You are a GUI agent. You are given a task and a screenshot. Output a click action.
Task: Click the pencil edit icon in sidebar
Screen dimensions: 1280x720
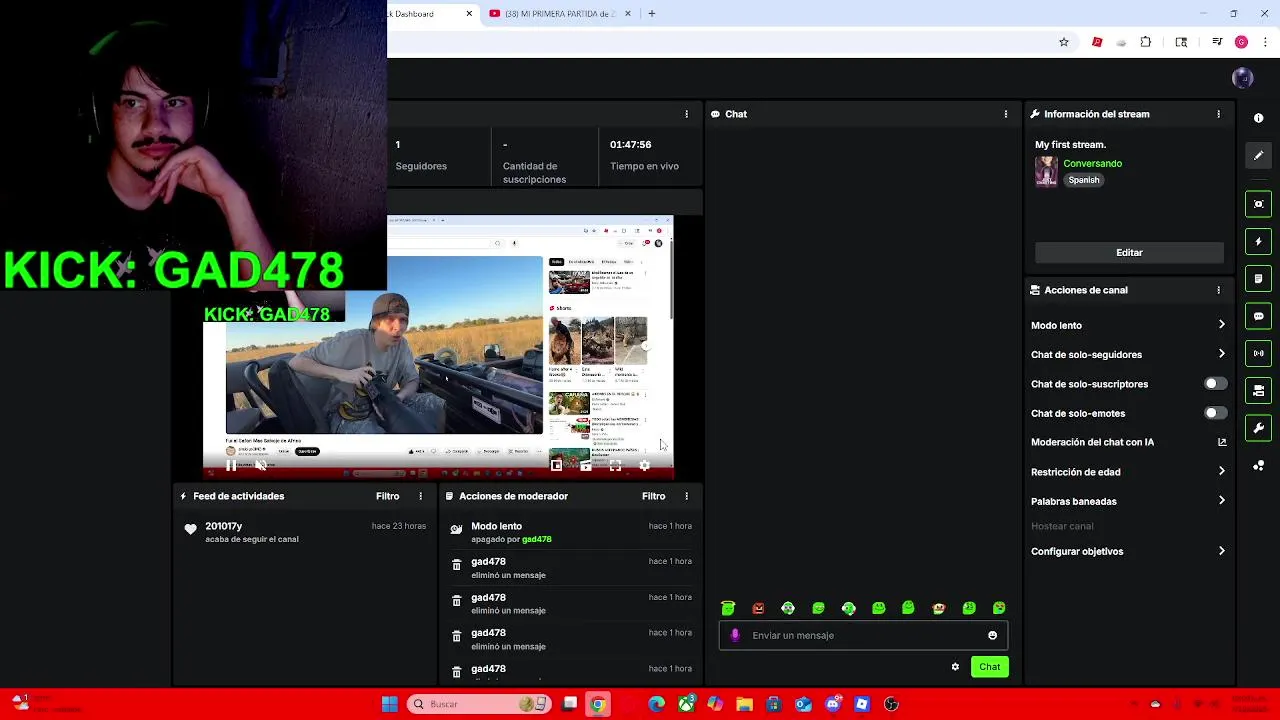pyautogui.click(x=1258, y=155)
